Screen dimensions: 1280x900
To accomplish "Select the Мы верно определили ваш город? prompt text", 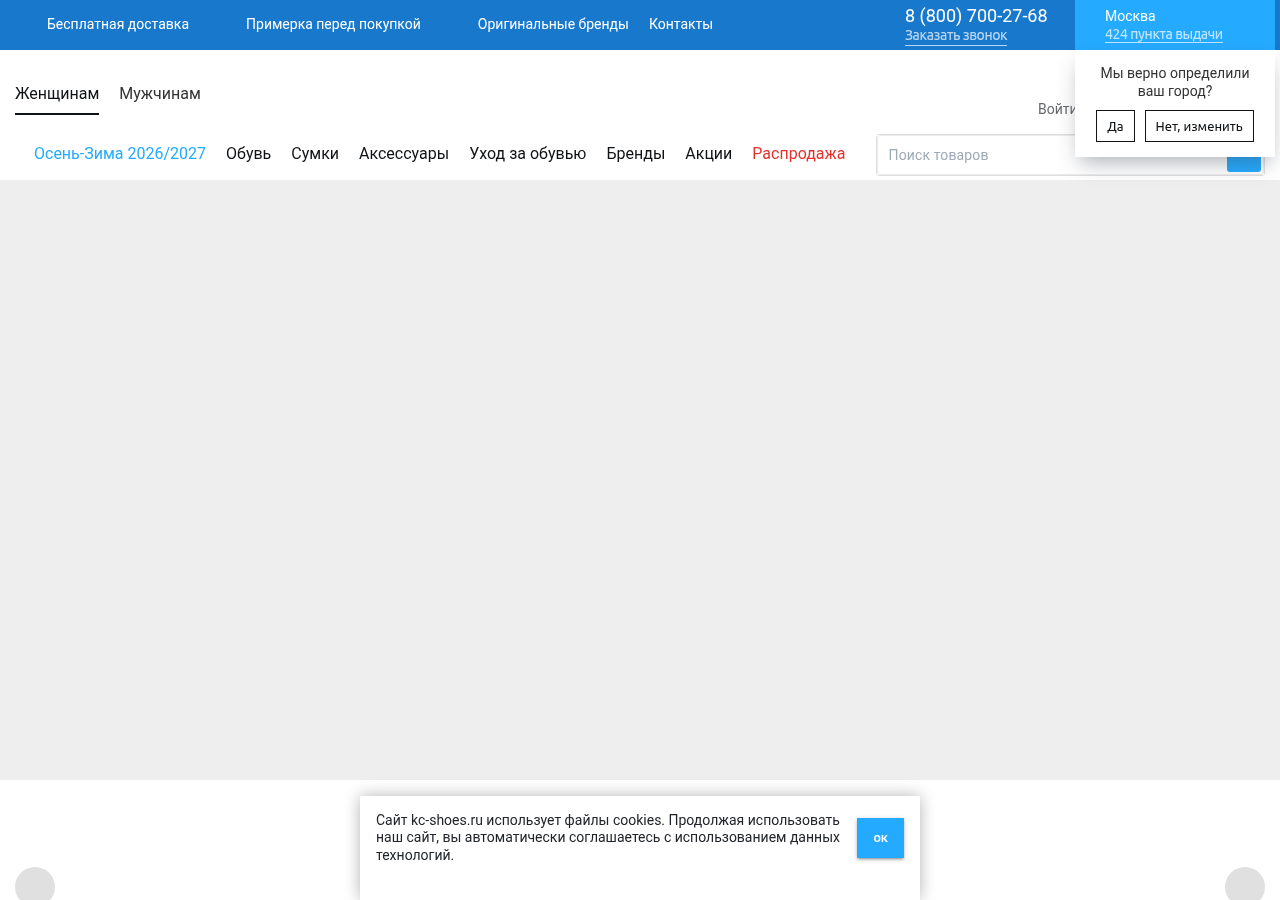I will click(x=1175, y=82).
